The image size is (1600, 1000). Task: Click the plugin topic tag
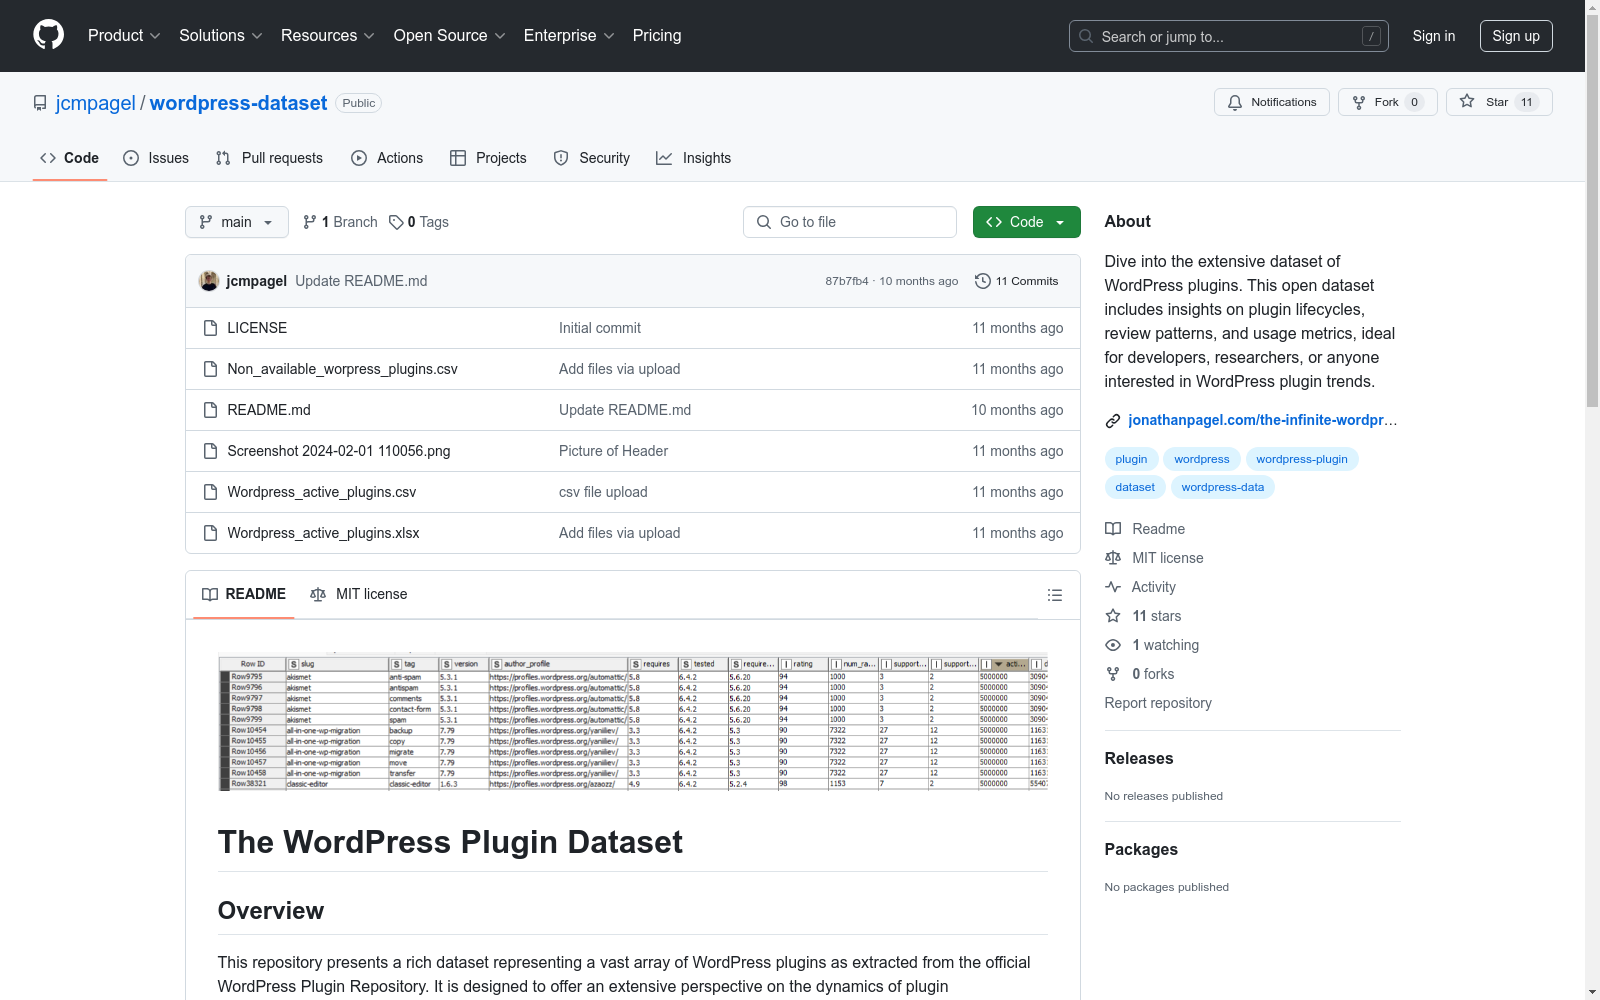pos(1131,459)
